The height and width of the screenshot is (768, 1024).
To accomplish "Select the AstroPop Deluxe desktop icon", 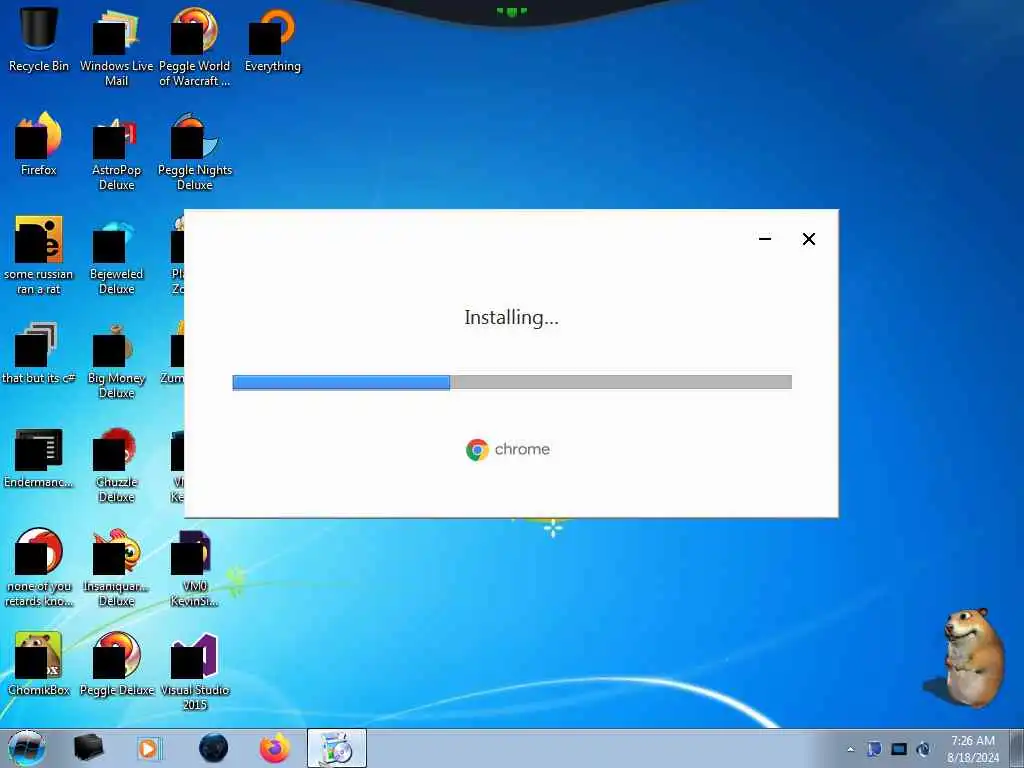I will pos(116,152).
